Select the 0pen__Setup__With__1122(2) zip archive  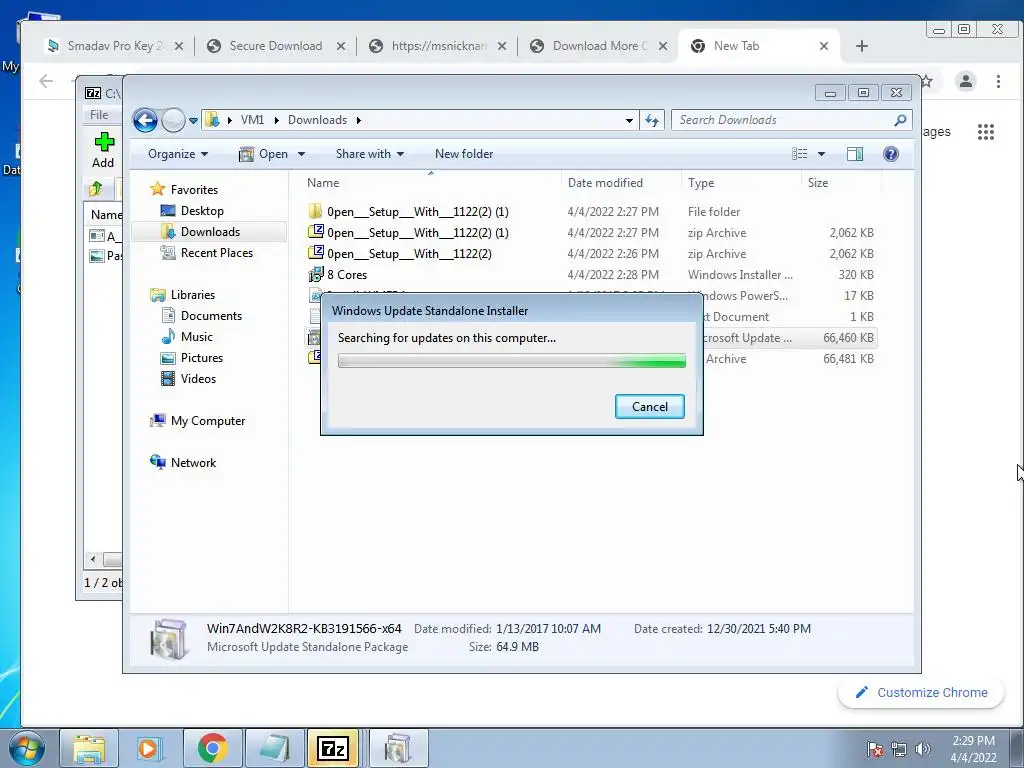[x=592, y=253]
